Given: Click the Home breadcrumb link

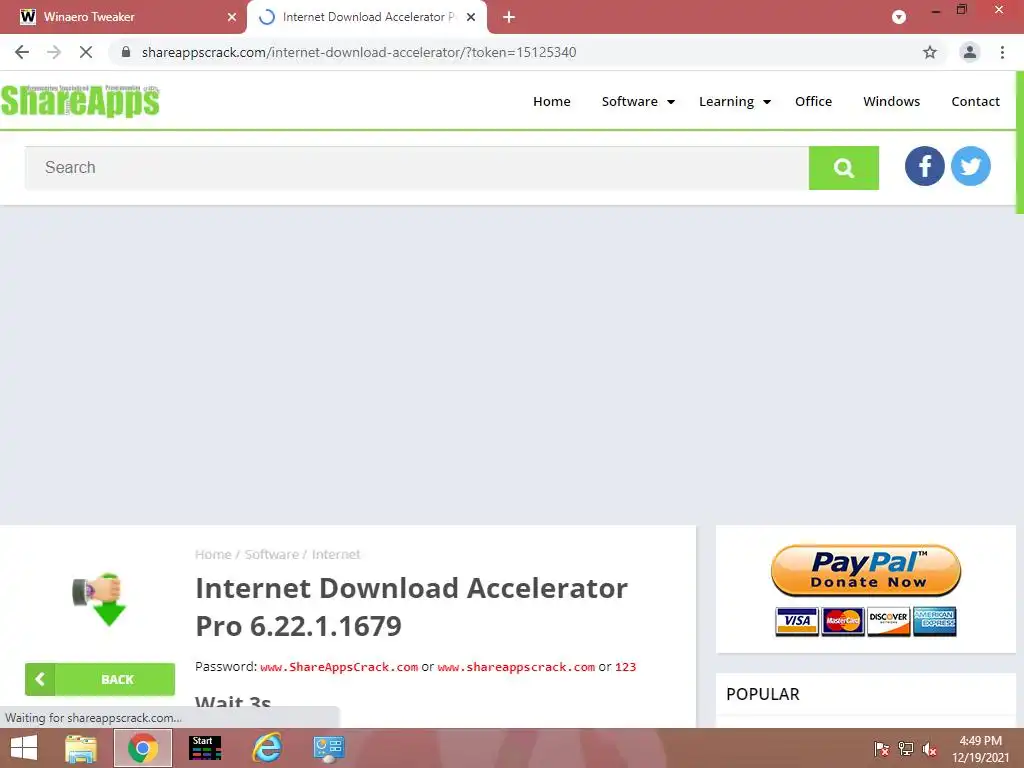Looking at the screenshot, I should tap(213, 554).
